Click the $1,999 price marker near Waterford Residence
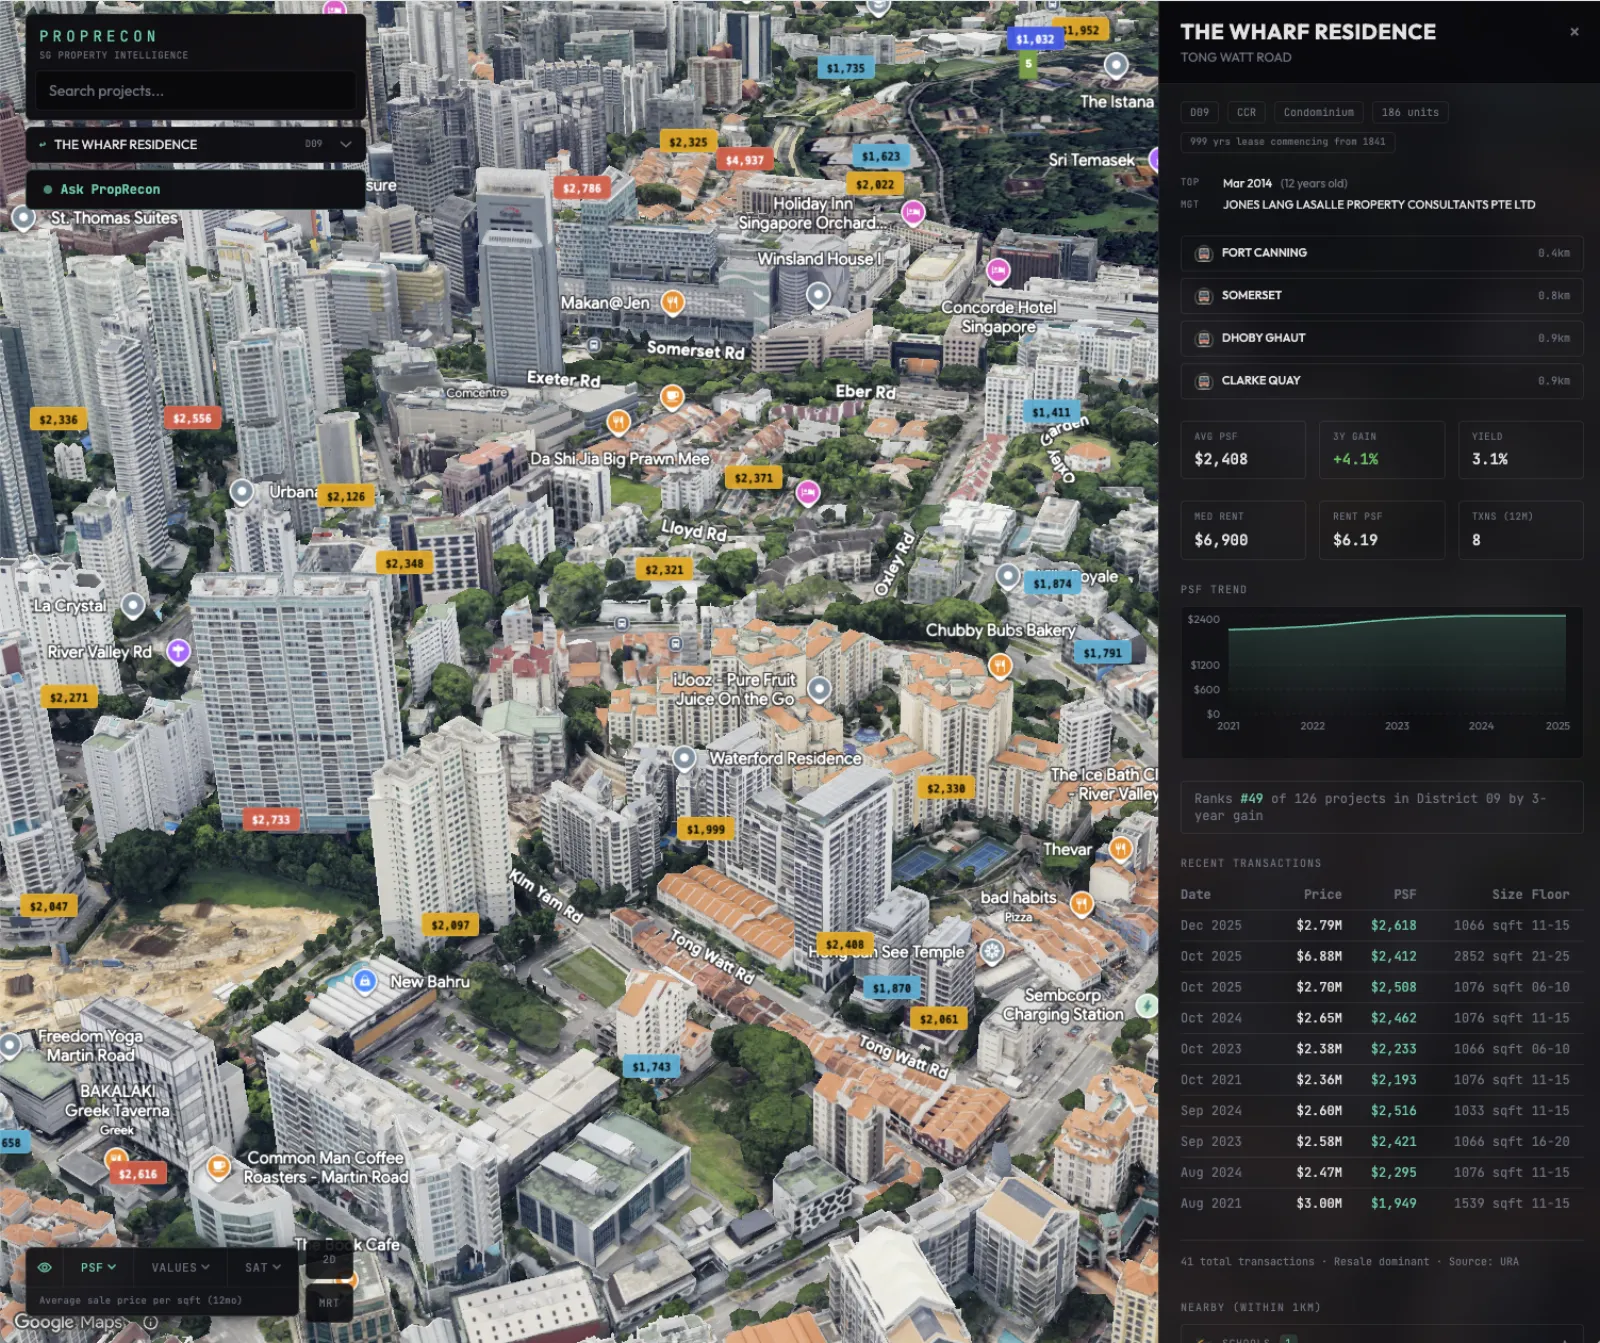Image resolution: width=1600 pixels, height=1343 pixels. click(x=706, y=828)
